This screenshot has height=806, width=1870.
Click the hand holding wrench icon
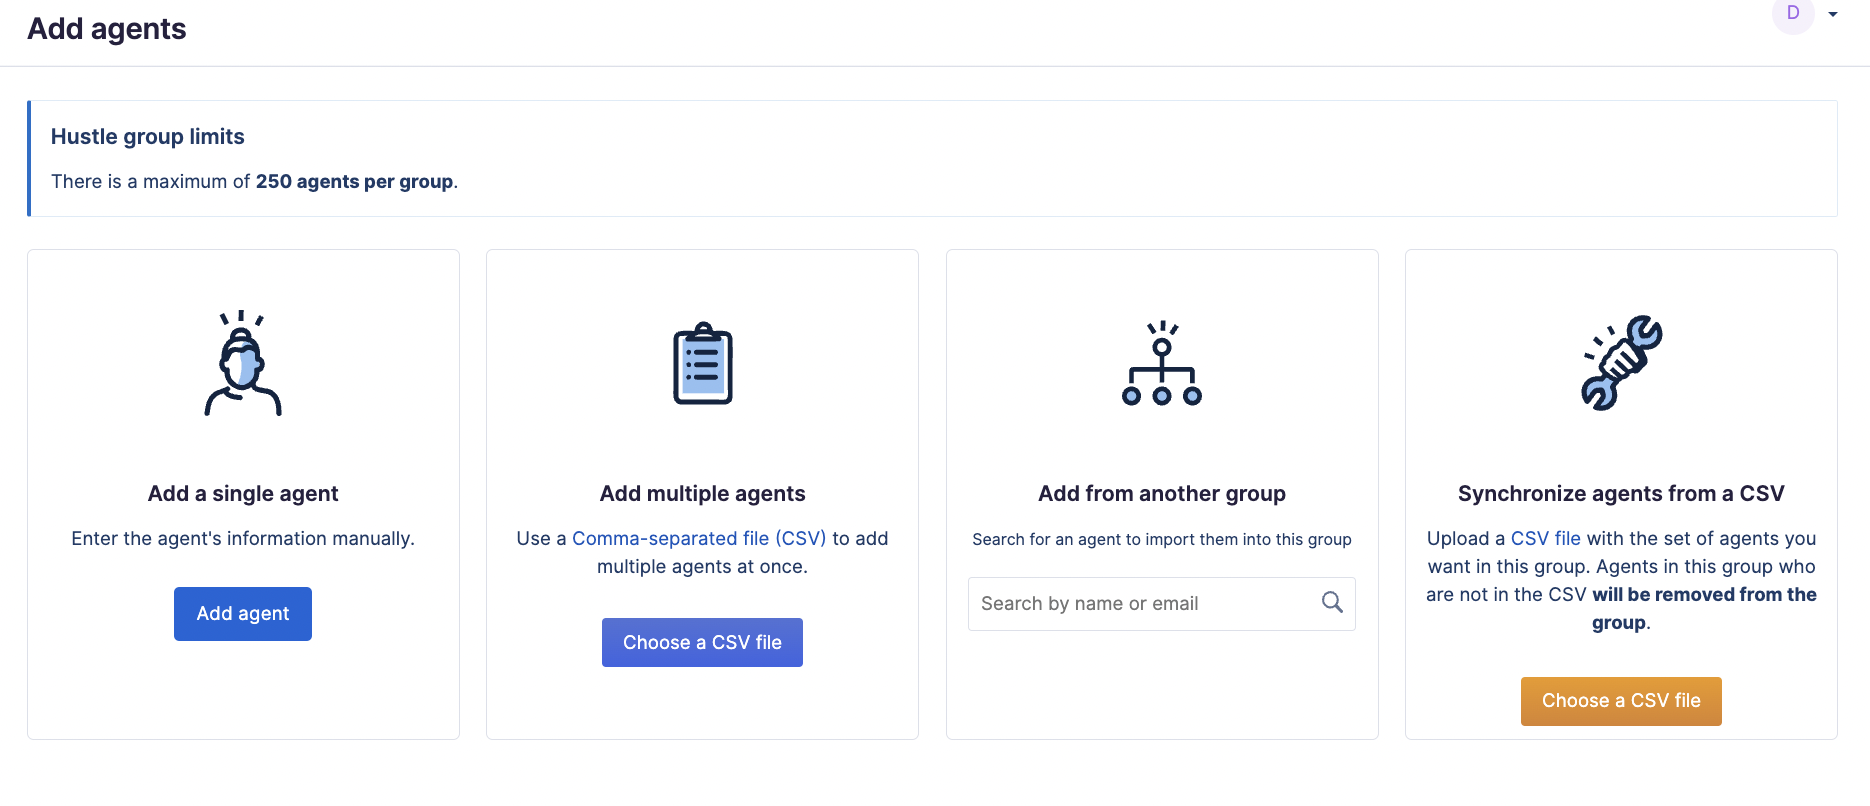[x=1621, y=363]
